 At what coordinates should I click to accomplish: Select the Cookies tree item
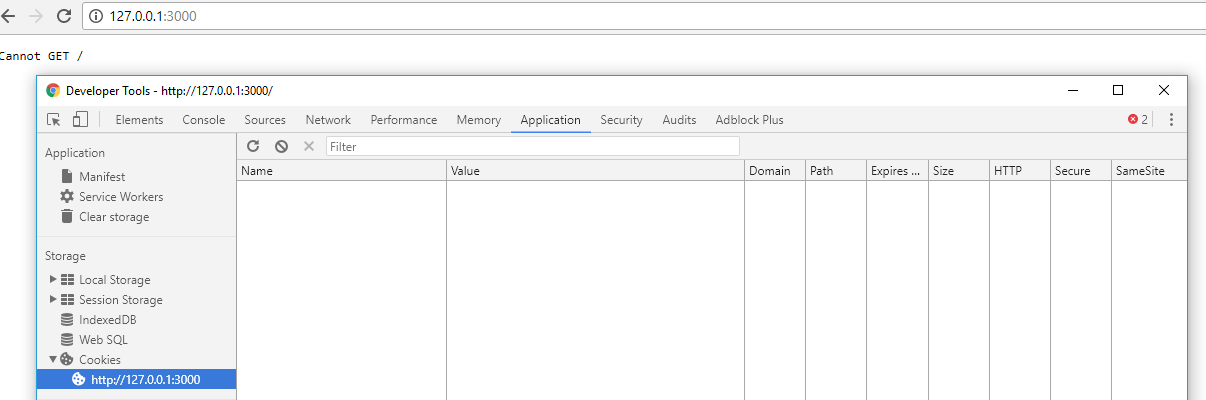pos(100,360)
